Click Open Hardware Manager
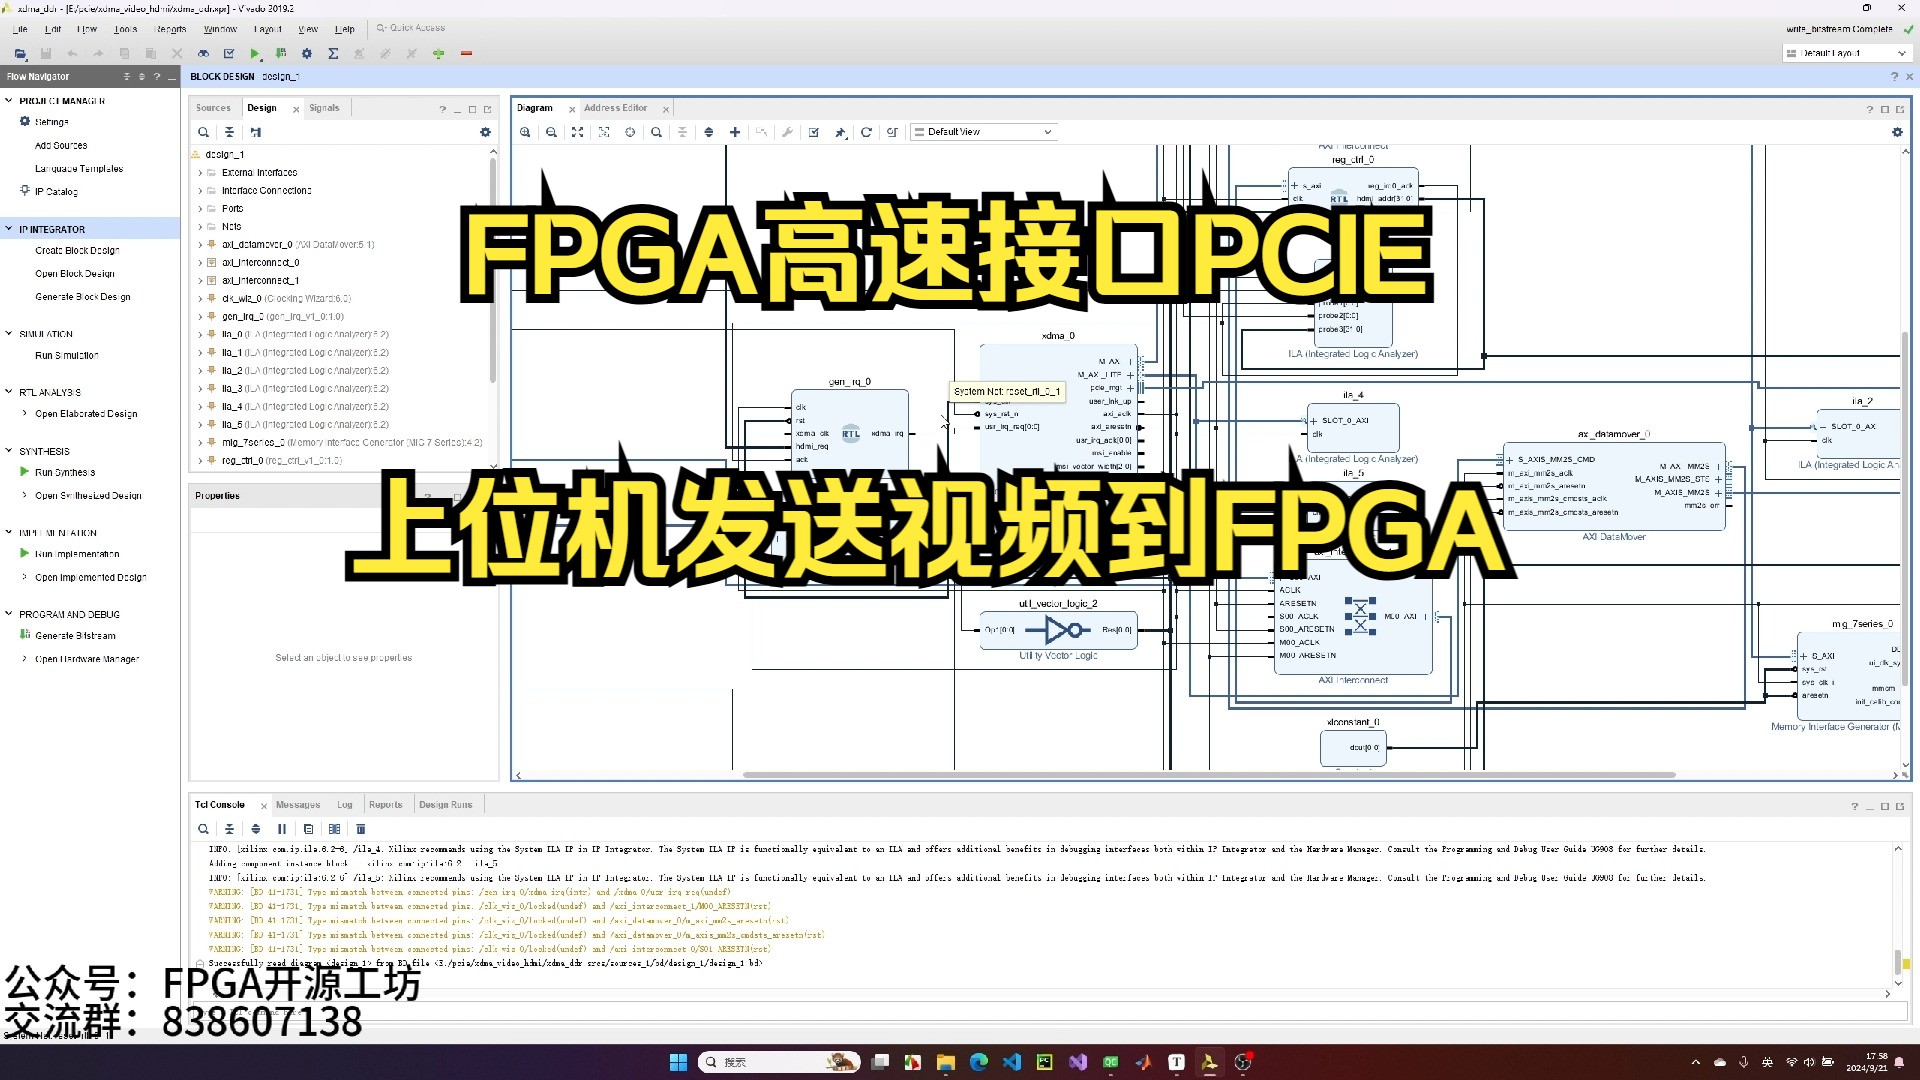Image resolution: width=1920 pixels, height=1080 pixels. [x=87, y=660]
